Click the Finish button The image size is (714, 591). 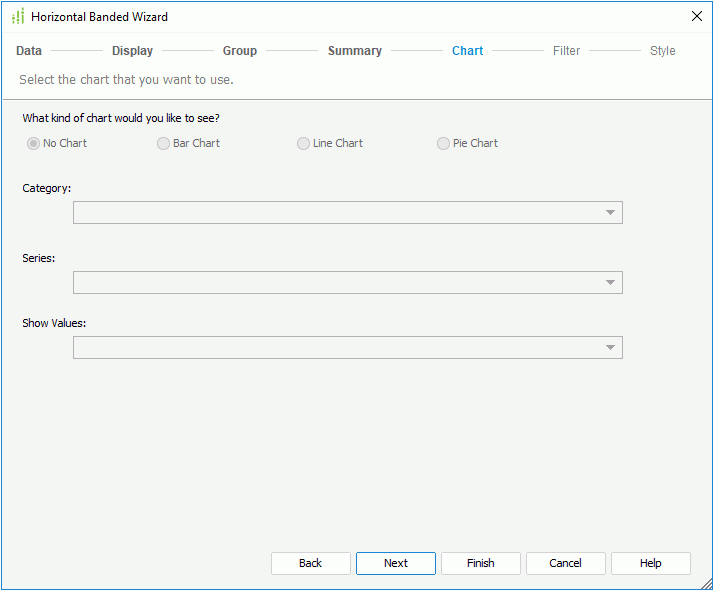coord(481,563)
